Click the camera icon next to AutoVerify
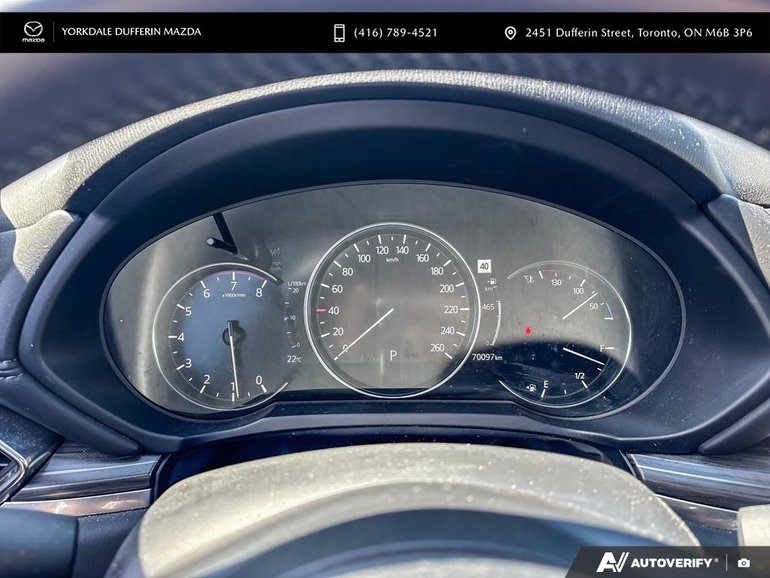770x578 pixels. pyautogui.click(x=743, y=563)
